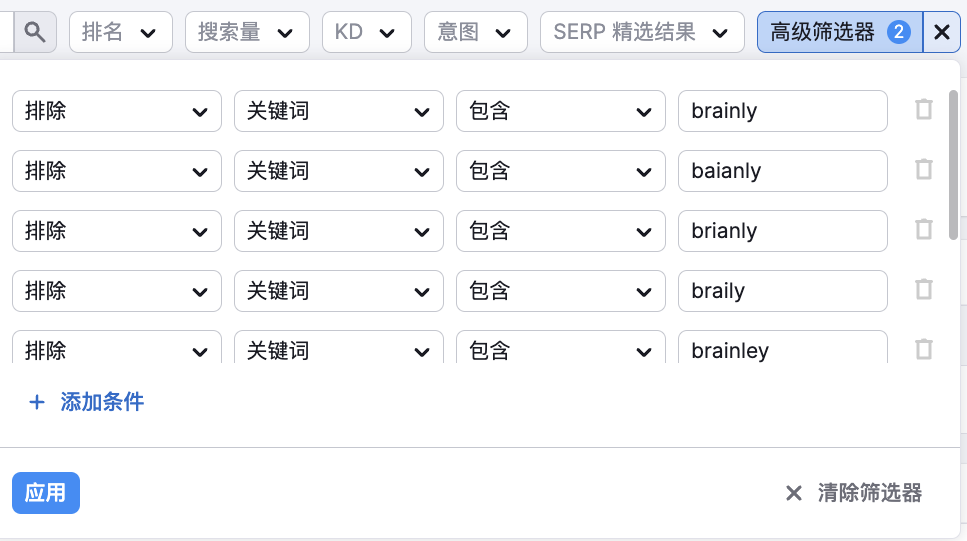Open the 排名 dropdown filter
967x541 pixels.
[x=119, y=32]
